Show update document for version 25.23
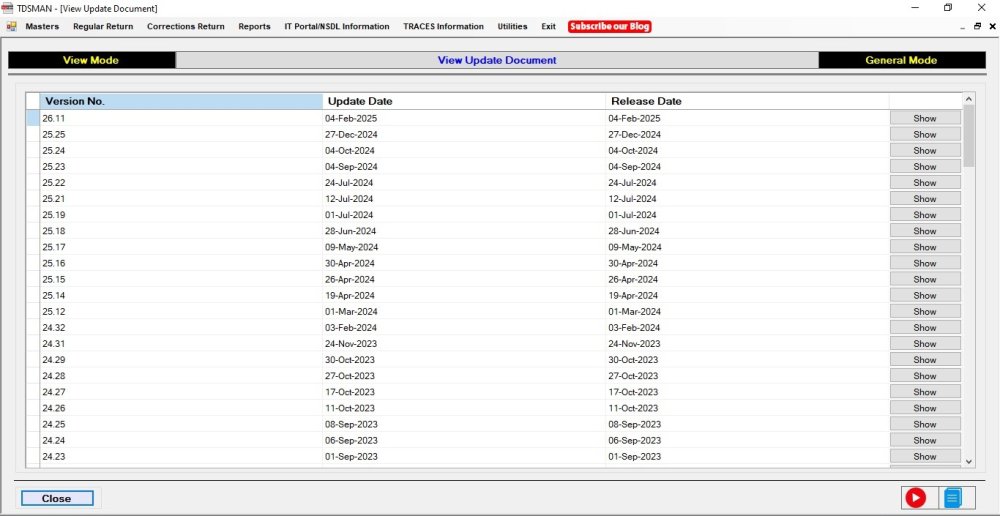The width and height of the screenshot is (1000, 516). click(x=925, y=166)
